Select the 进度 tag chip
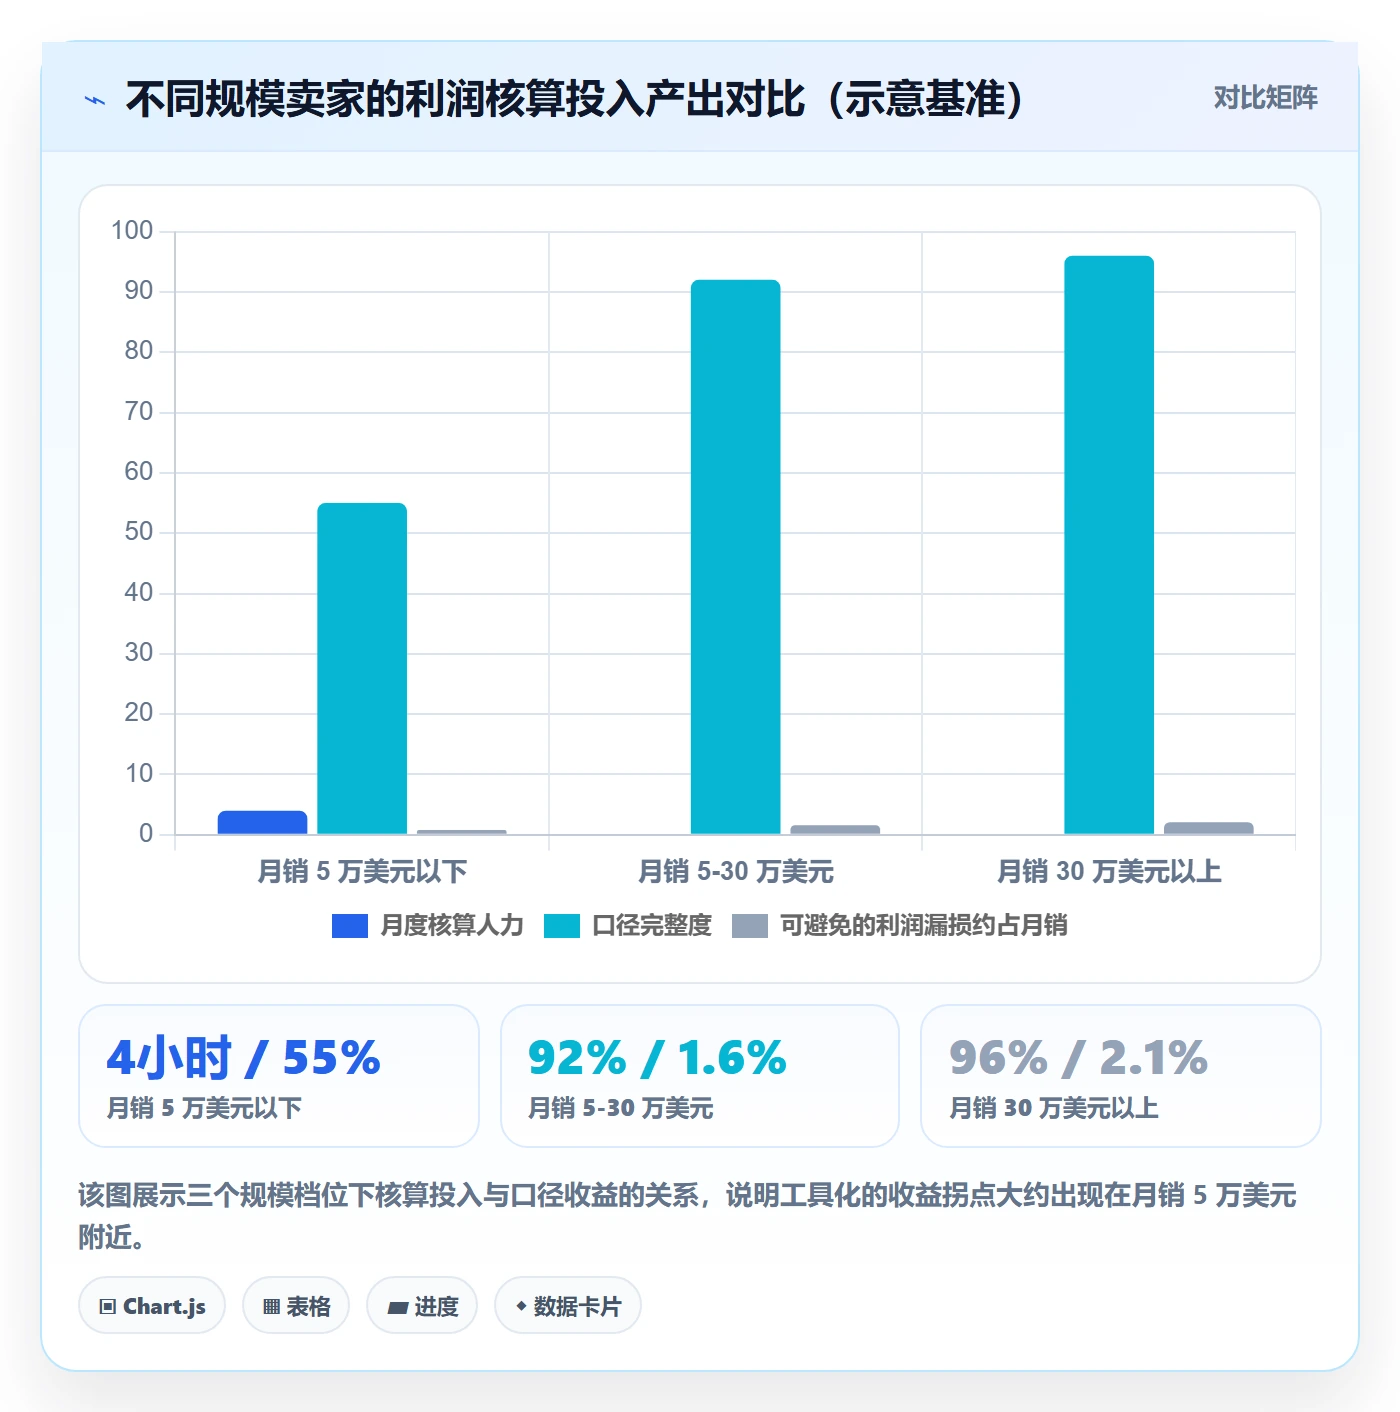 point(422,1306)
